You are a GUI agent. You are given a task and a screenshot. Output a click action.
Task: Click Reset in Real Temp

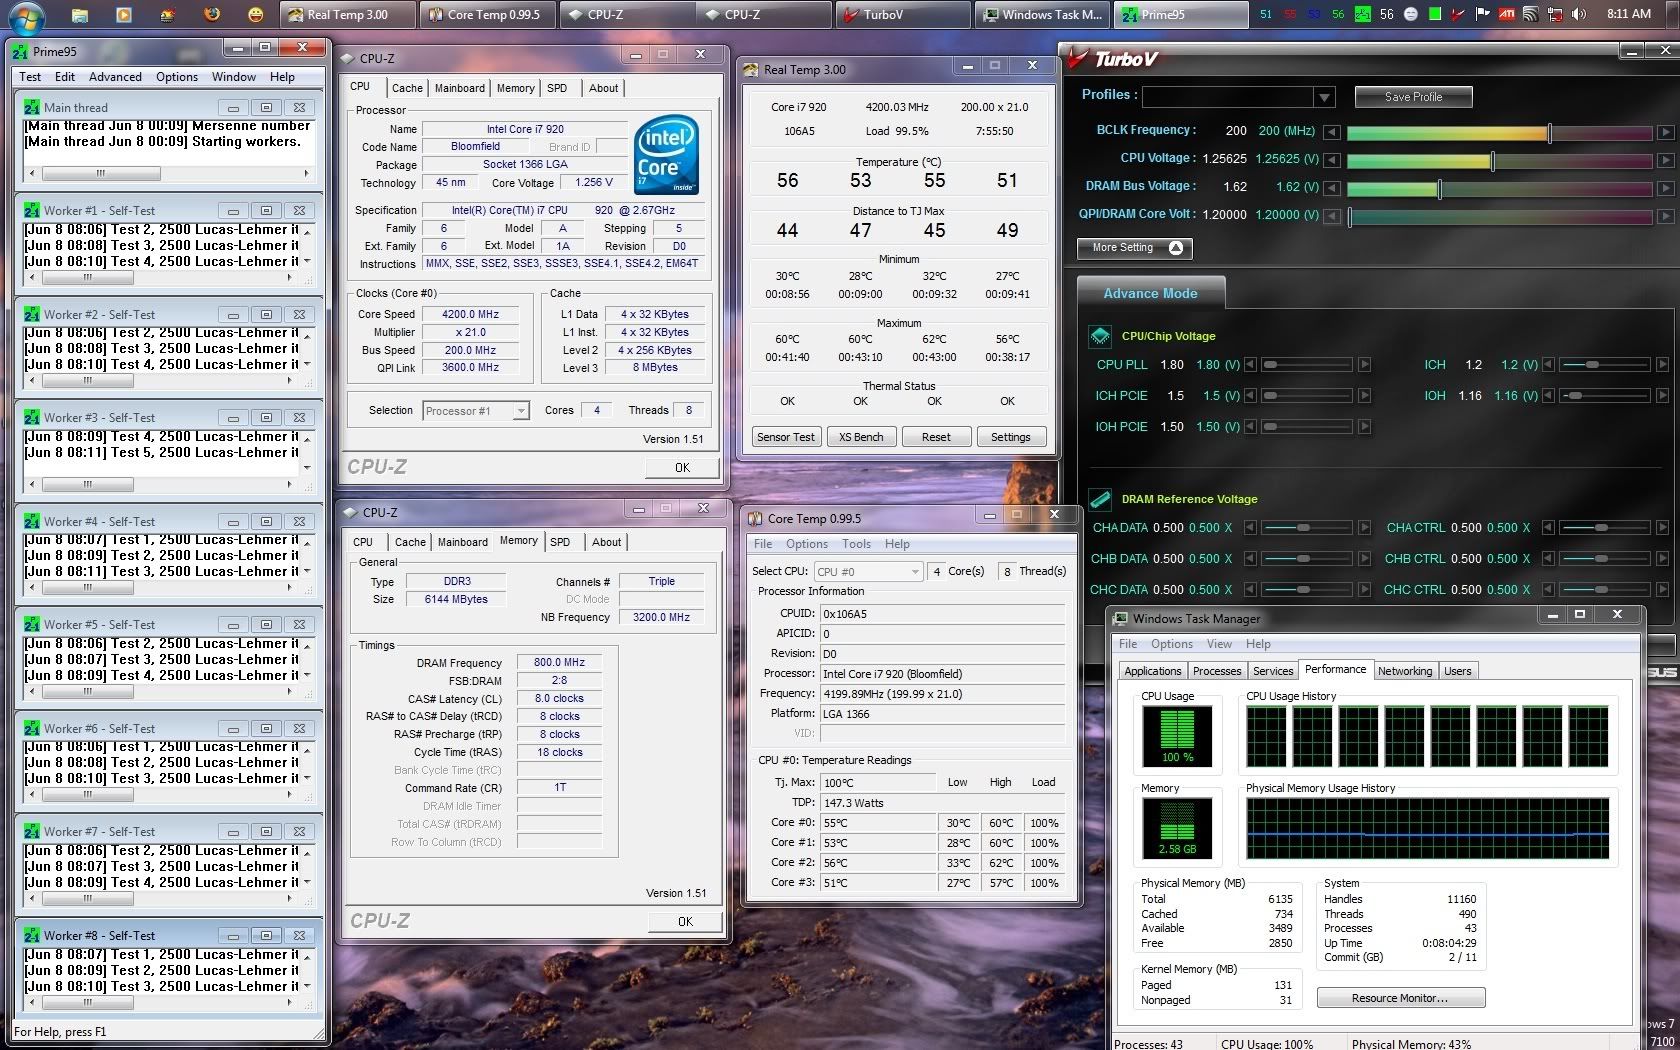click(x=936, y=437)
